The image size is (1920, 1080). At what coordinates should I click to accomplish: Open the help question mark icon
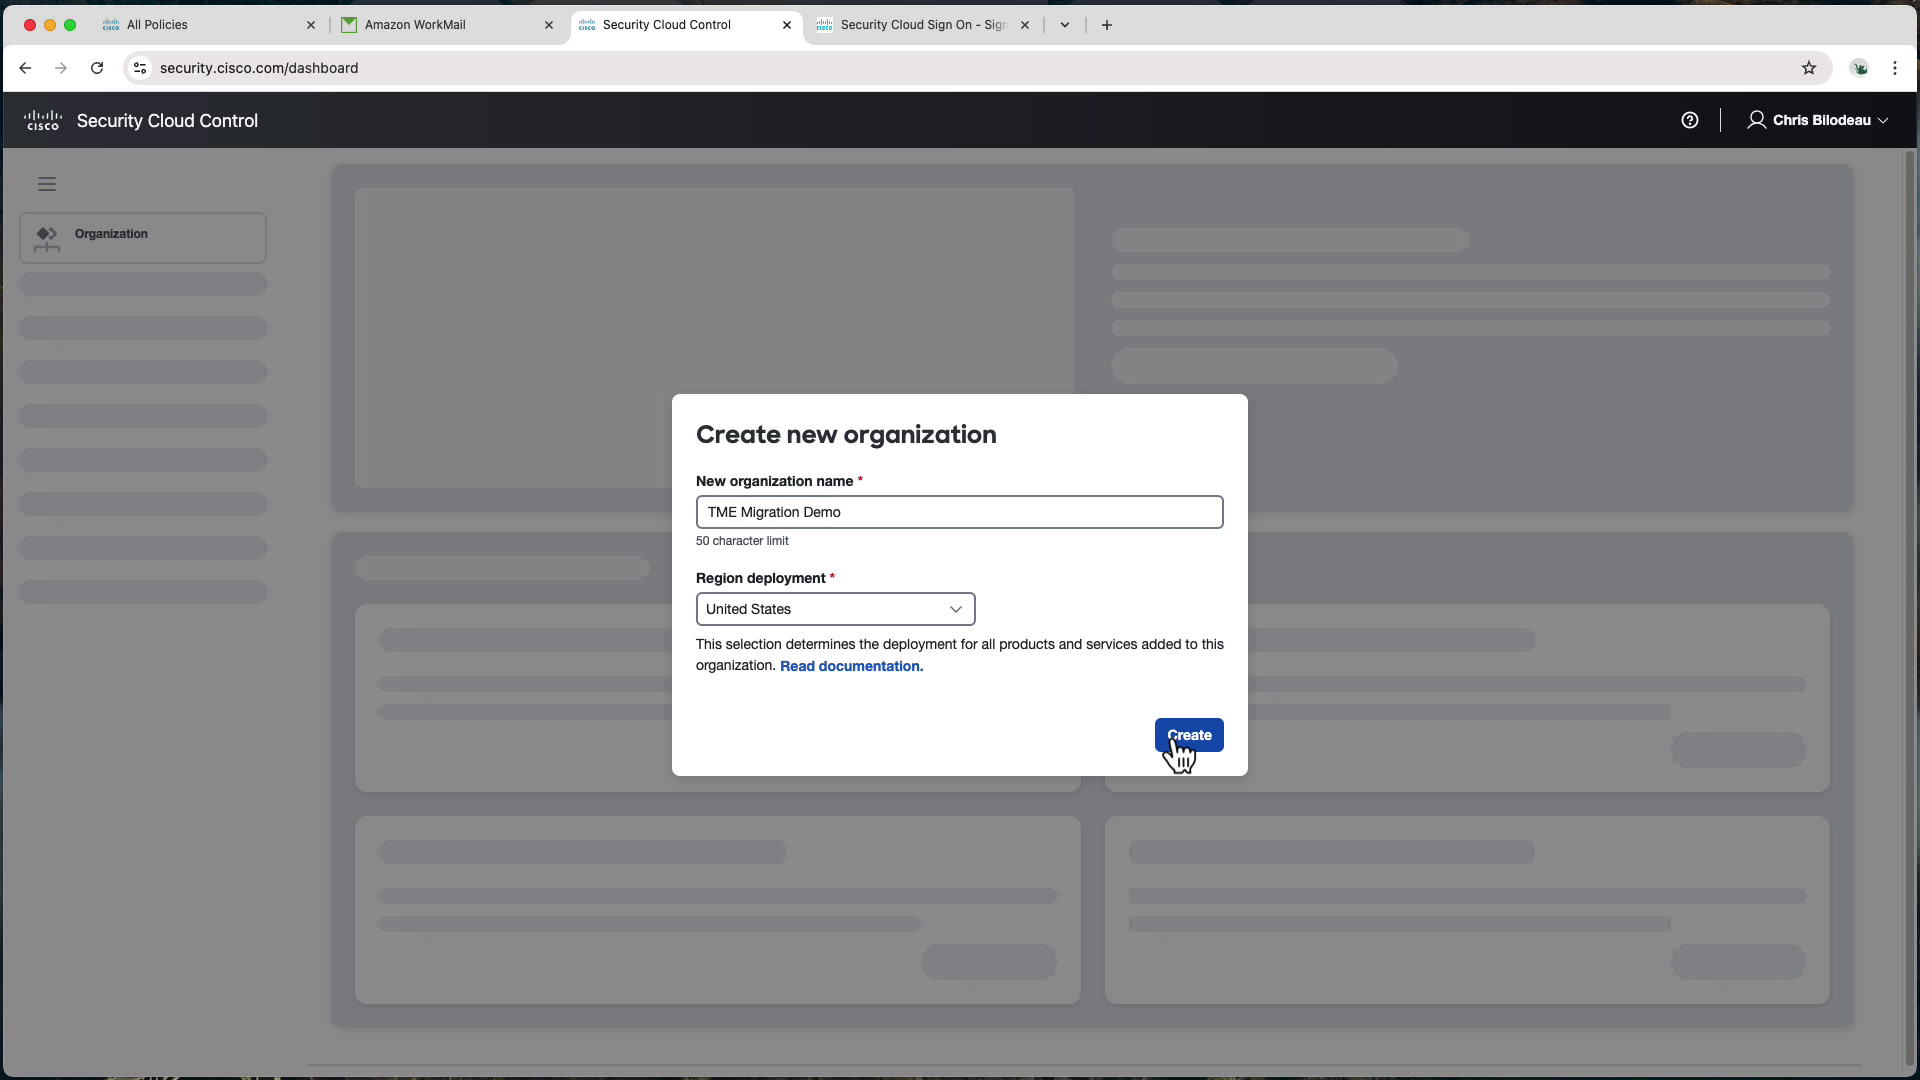point(1690,120)
